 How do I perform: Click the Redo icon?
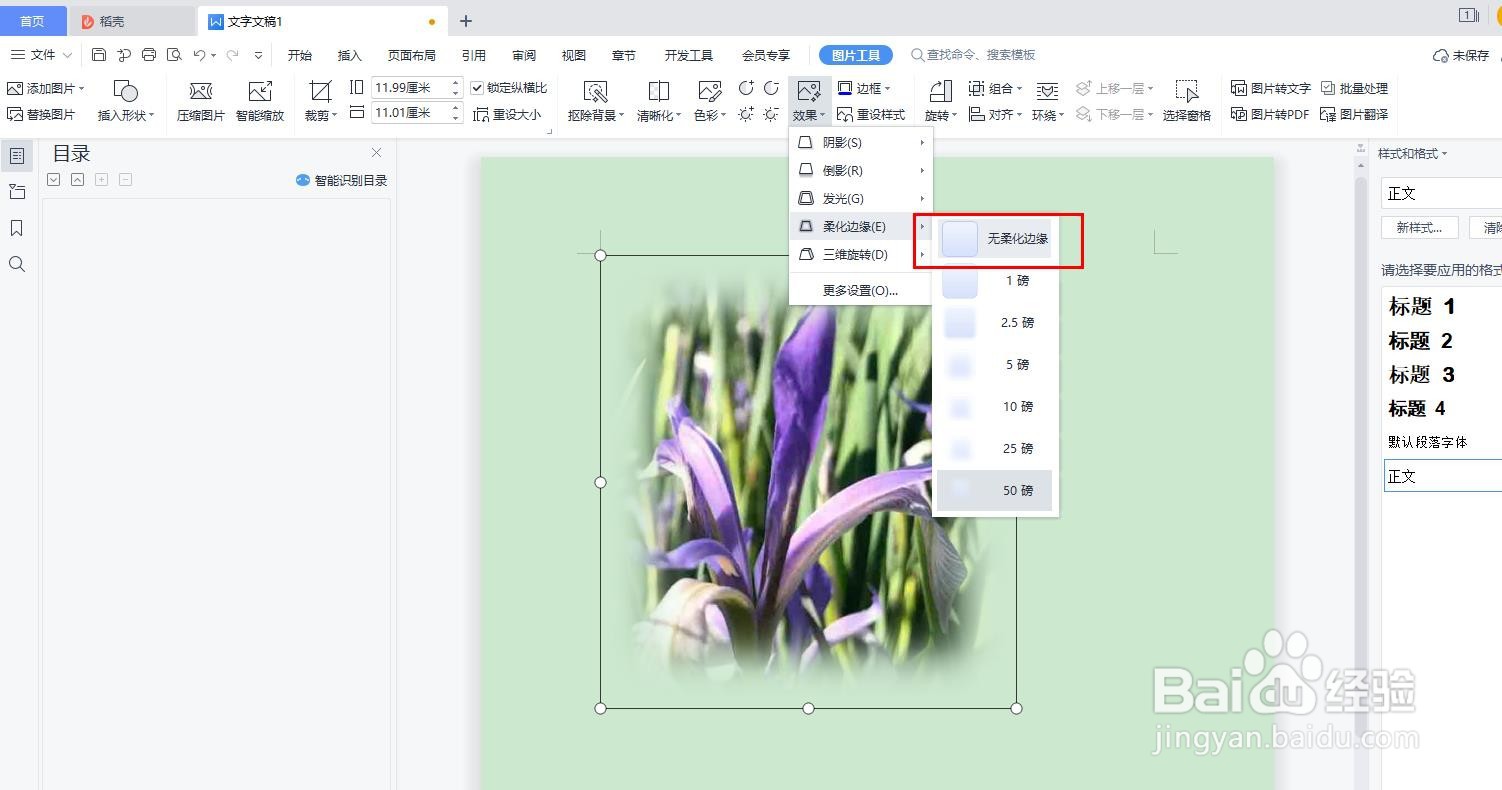[232, 55]
